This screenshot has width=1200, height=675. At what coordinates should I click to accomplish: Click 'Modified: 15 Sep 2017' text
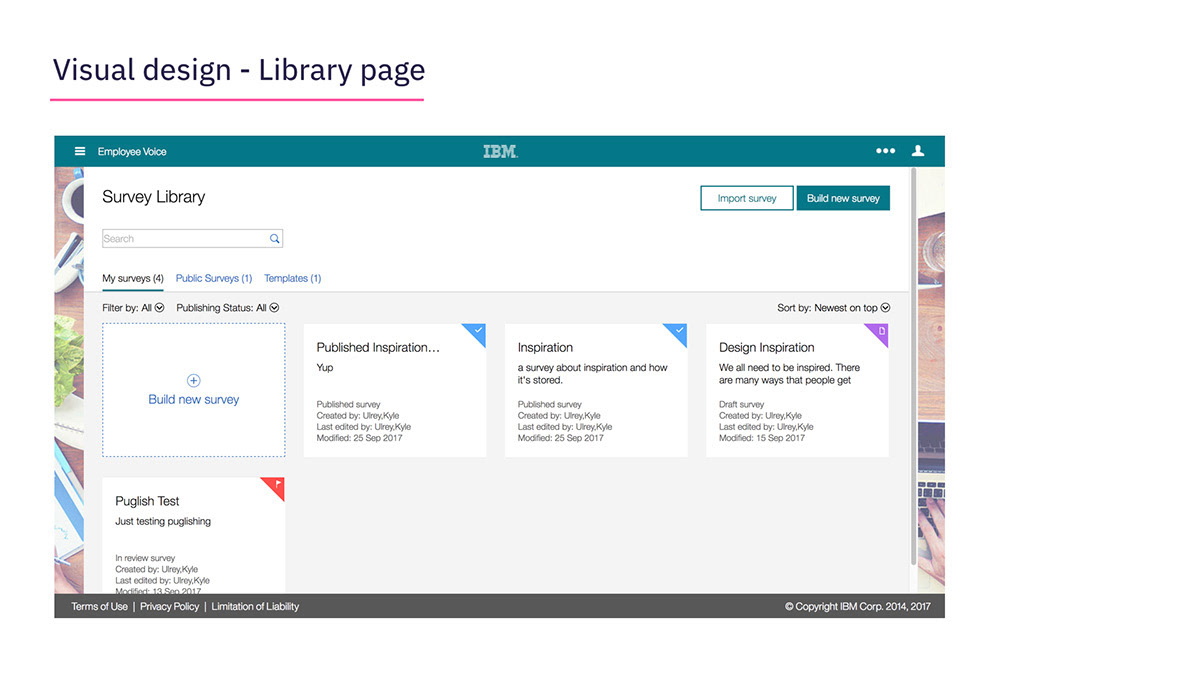pyautogui.click(x=762, y=438)
